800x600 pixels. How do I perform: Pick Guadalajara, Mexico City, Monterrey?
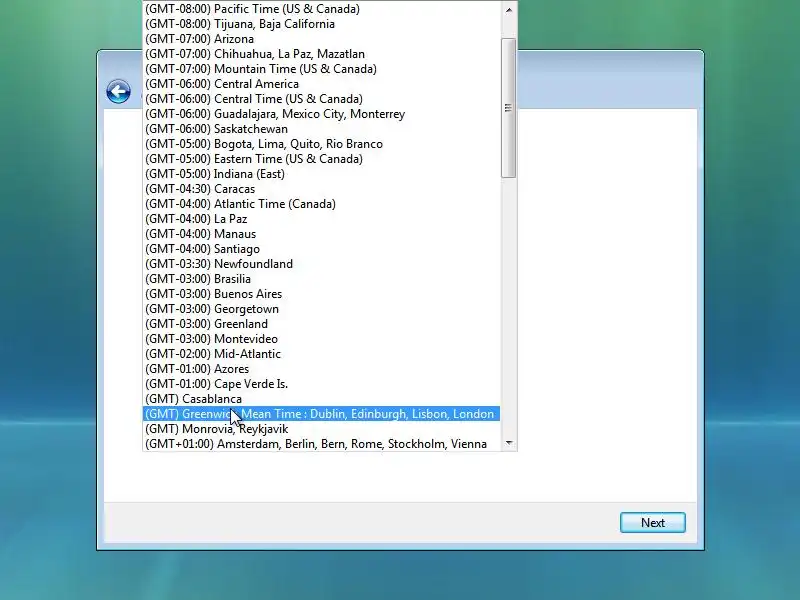click(321, 114)
